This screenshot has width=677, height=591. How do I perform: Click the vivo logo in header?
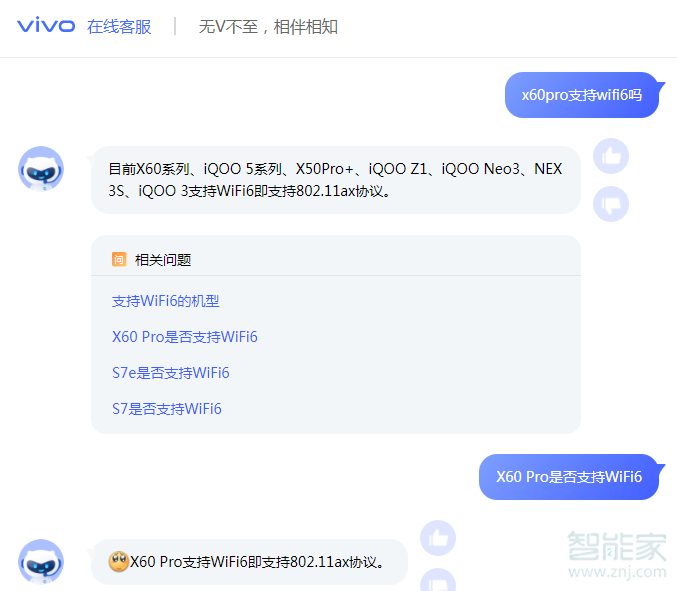[46, 25]
